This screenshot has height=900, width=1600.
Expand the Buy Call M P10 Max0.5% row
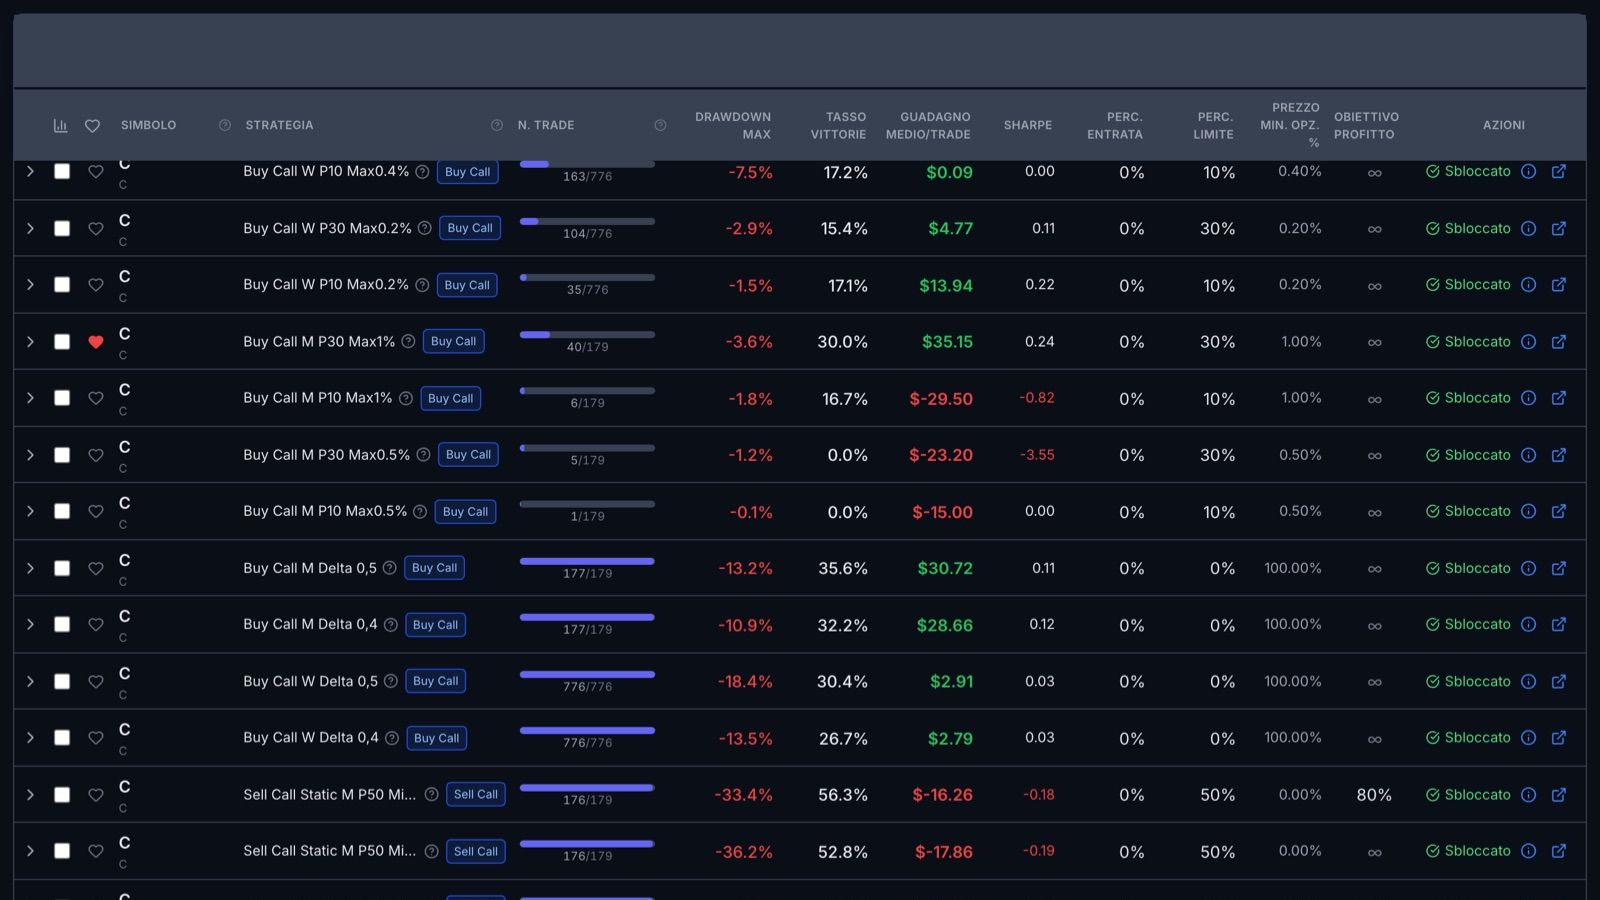(30, 511)
